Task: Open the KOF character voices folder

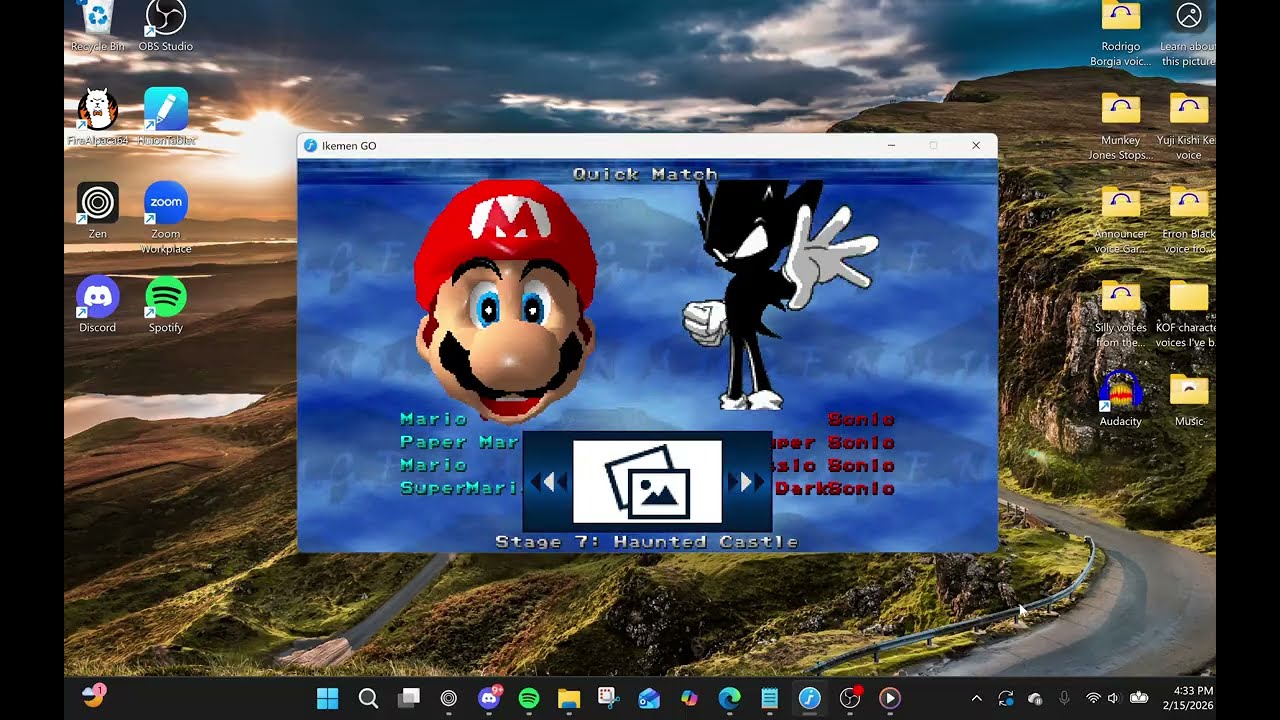Action: click(1188, 314)
